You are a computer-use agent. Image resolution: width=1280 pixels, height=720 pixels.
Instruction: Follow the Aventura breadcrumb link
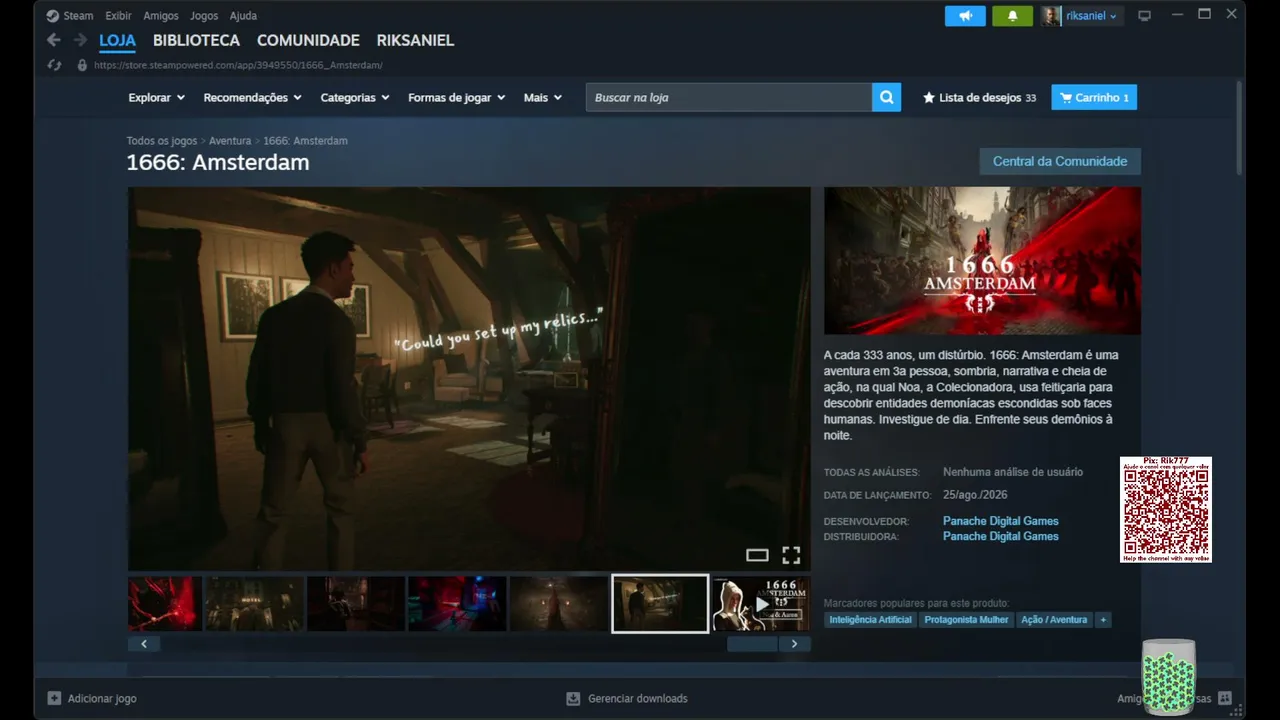click(230, 141)
